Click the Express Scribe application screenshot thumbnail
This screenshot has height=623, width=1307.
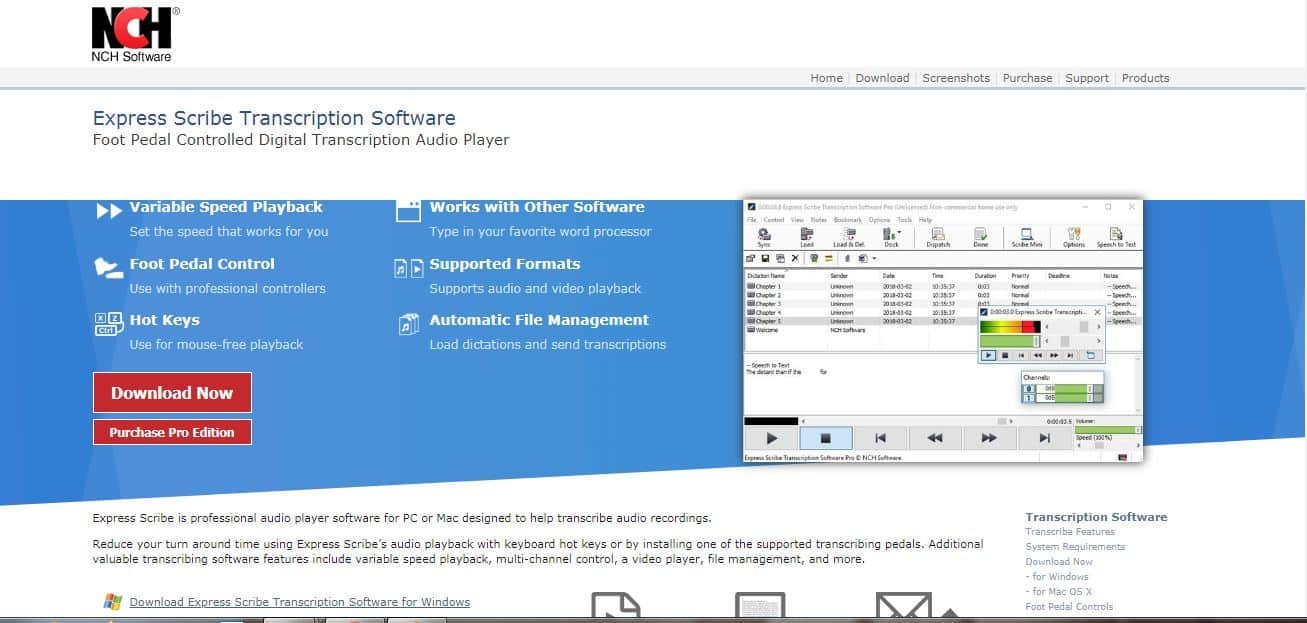coord(942,330)
